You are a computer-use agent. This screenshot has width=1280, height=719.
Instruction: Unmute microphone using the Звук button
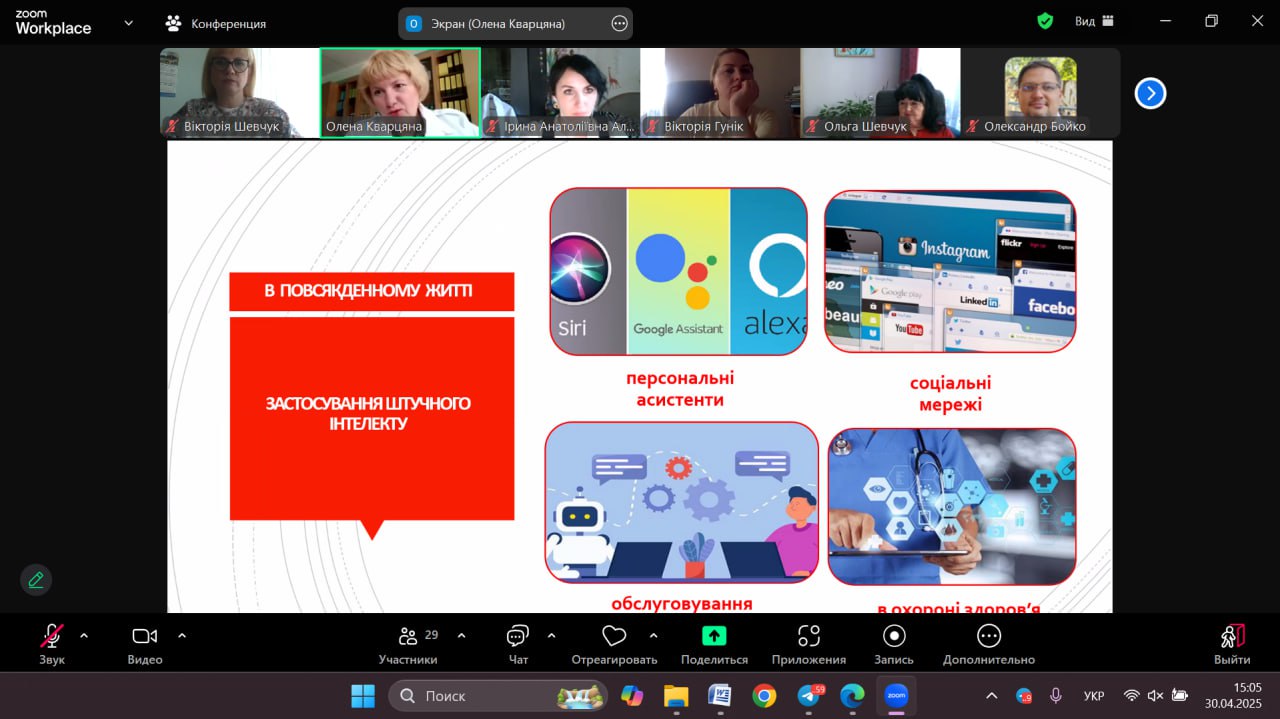pyautogui.click(x=51, y=637)
